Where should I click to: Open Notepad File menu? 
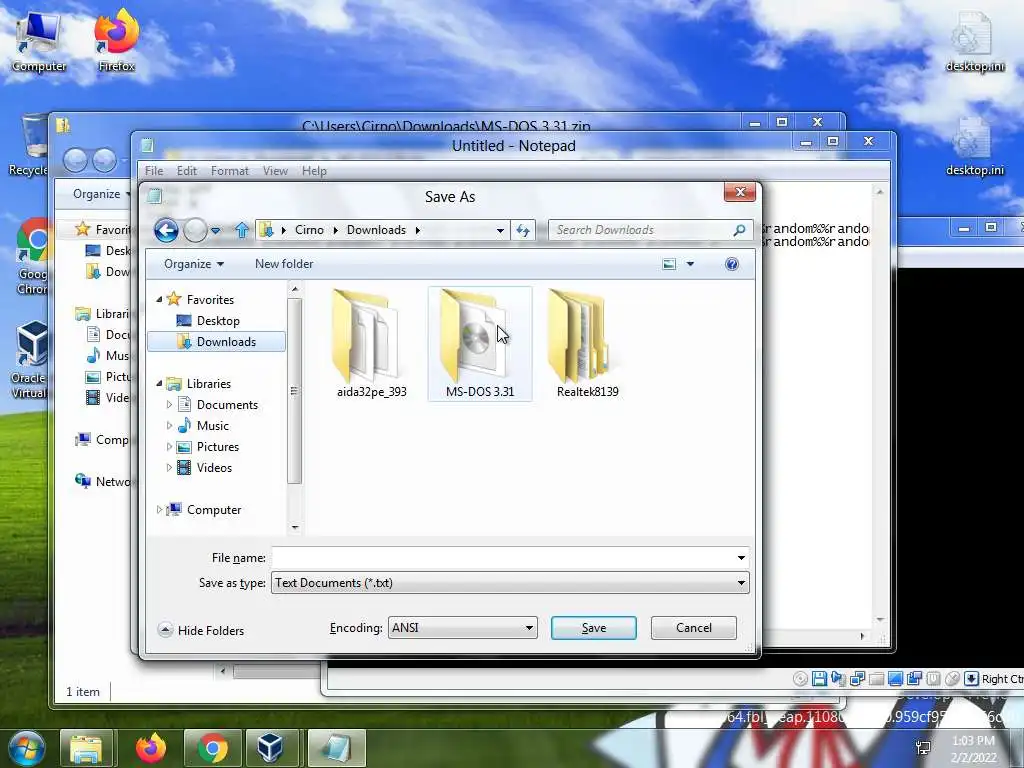click(154, 171)
